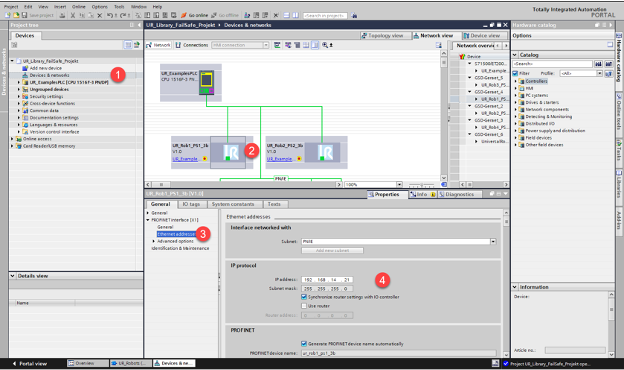This screenshot has width=624, height=370.
Task: Open the Subnet dropdown
Action: [493, 241]
